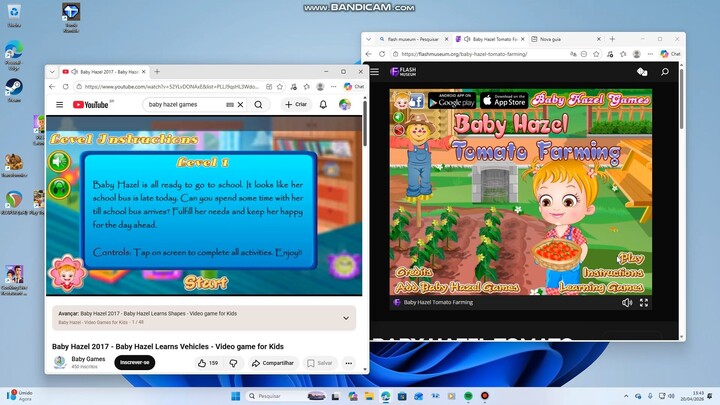Open the App Store badge in game

(x=504, y=100)
